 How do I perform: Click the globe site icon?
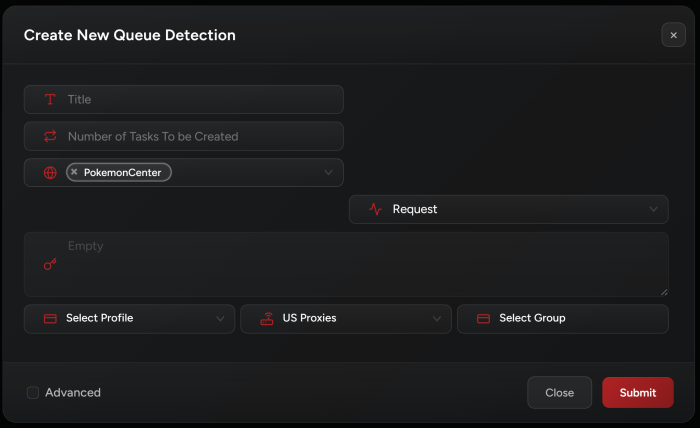(x=50, y=173)
